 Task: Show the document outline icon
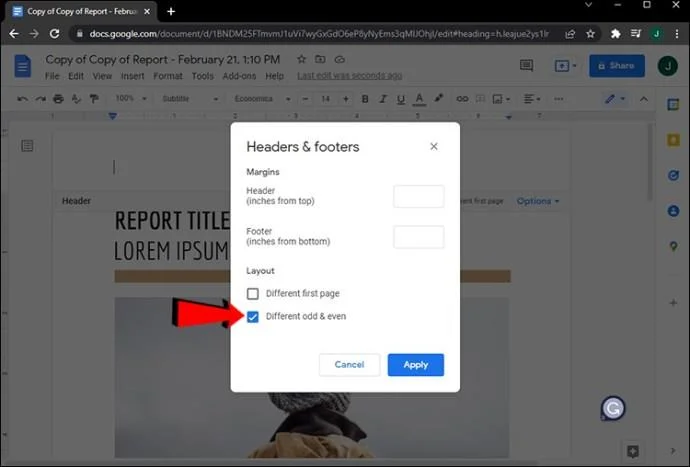click(27, 146)
